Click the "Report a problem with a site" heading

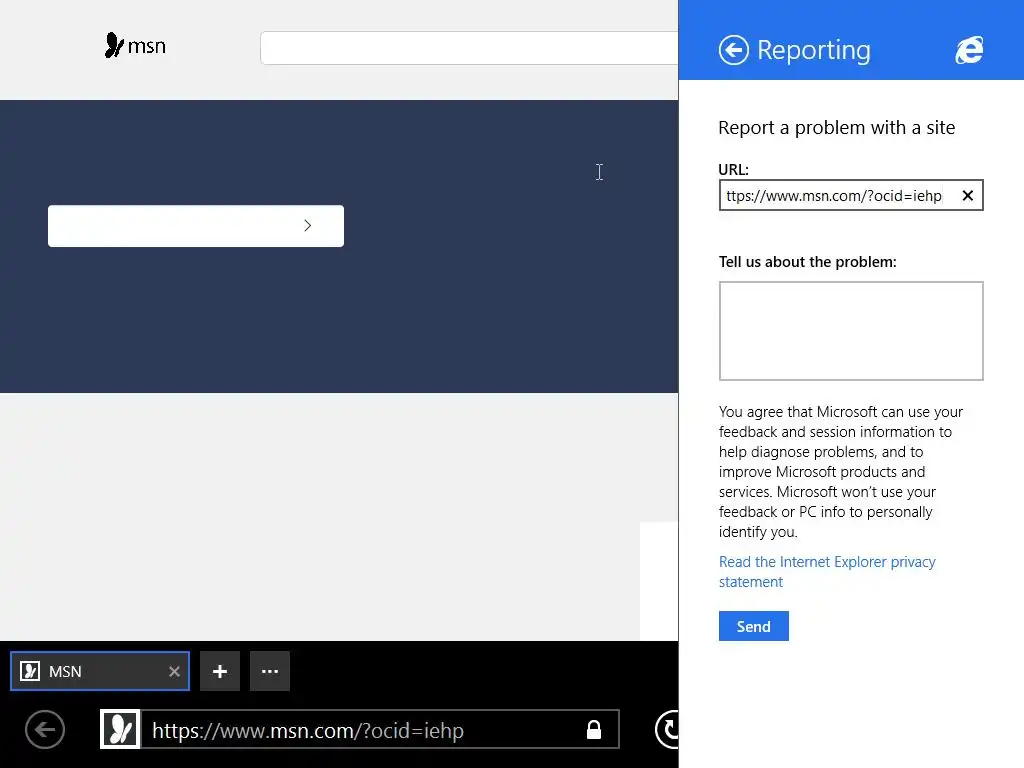click(837, 127)
